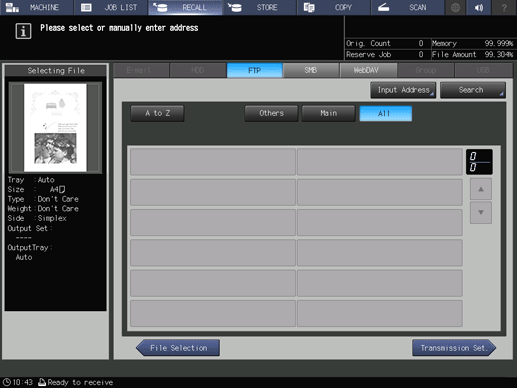
Task: Select the Others filter toggle
Action: 271,114
